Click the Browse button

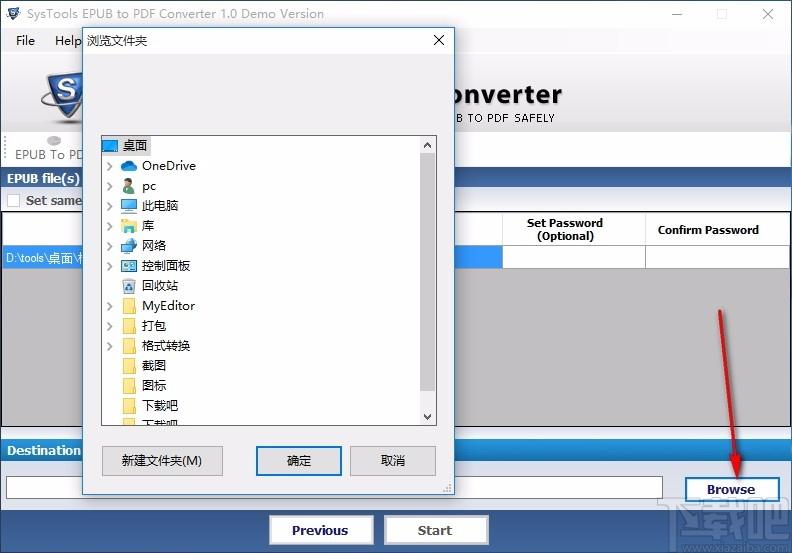[x=731, y=489]
